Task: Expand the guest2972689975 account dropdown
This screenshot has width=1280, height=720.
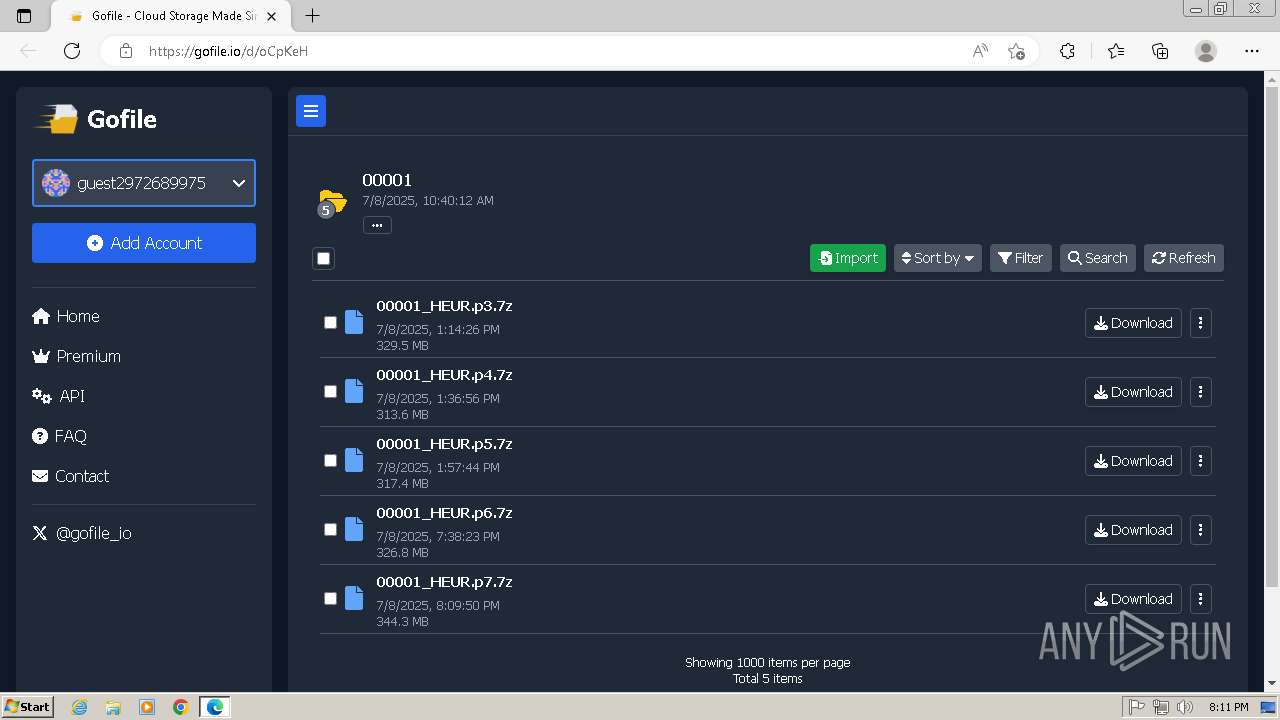Action: [x=144, y=183]
